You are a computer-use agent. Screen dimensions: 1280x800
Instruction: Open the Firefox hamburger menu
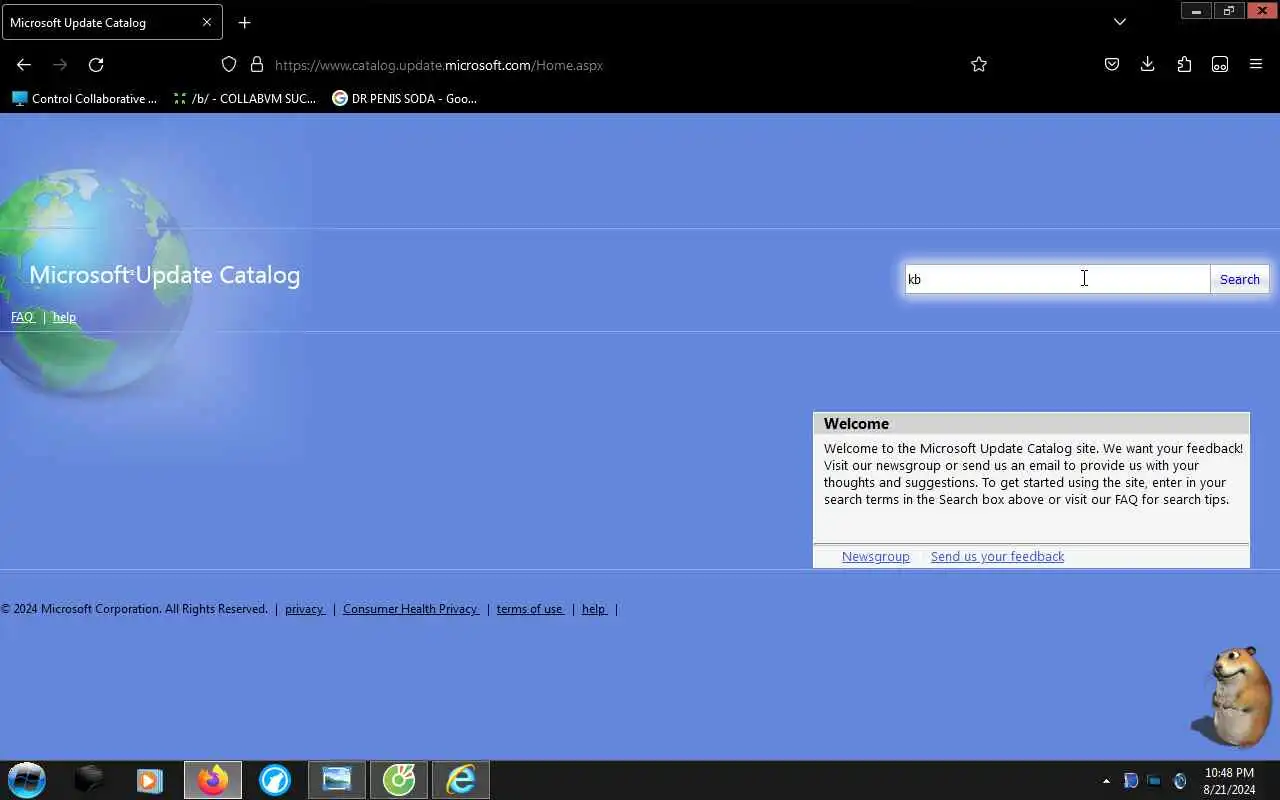[x=1256, y=64]
